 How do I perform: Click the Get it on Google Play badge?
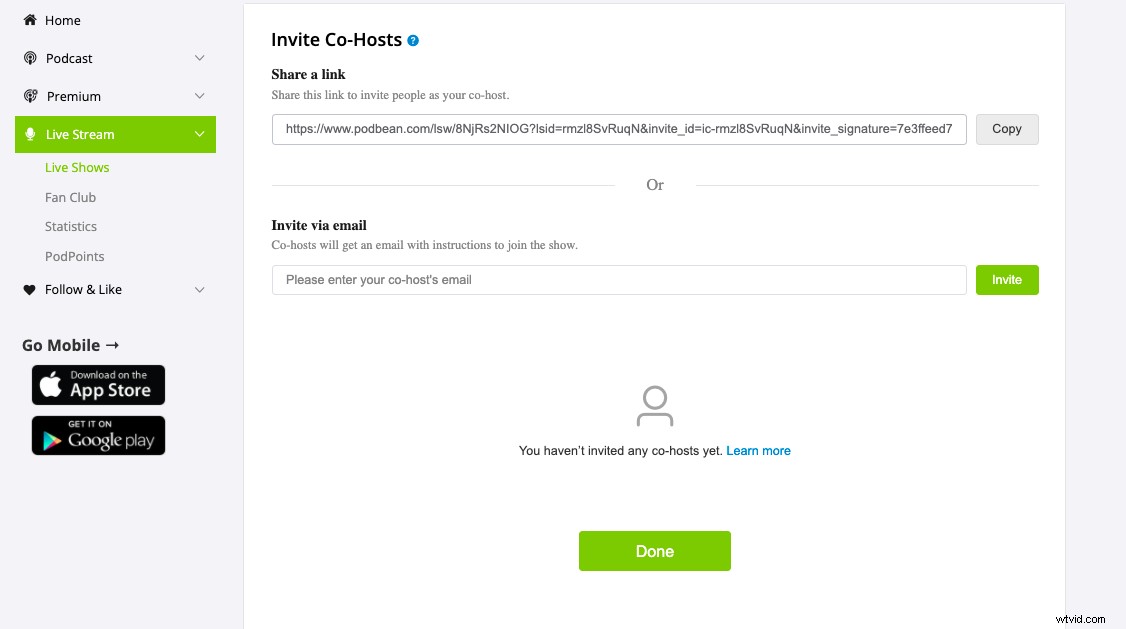tap(98, 436)
